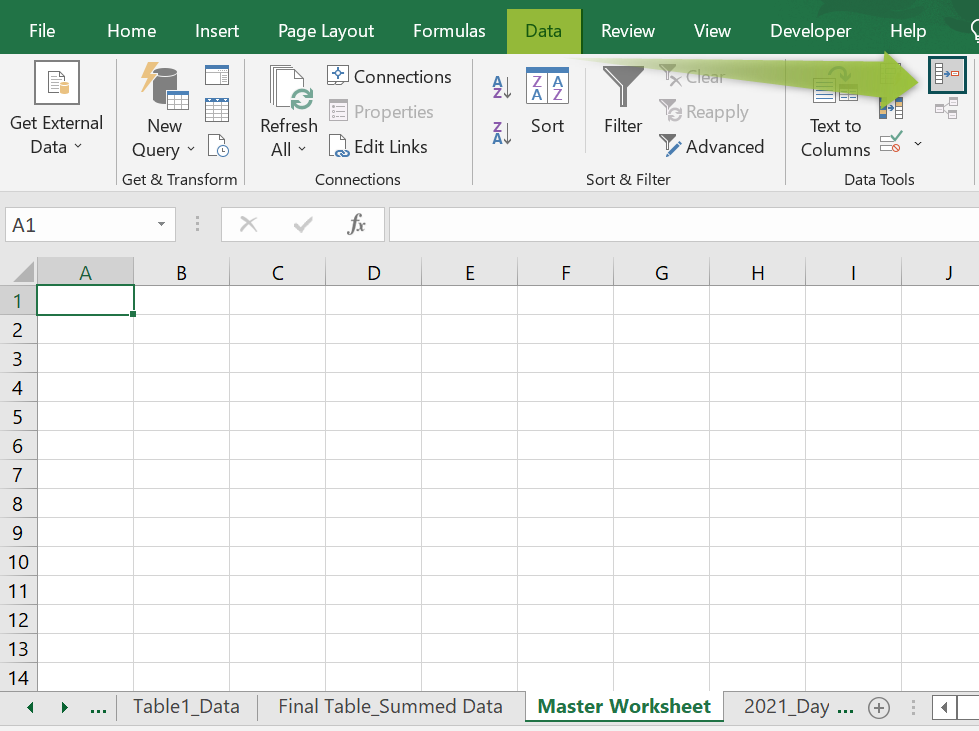Click Text to Columns icon
The height and width of the screenshot is (731, 979).
(835, 86)
